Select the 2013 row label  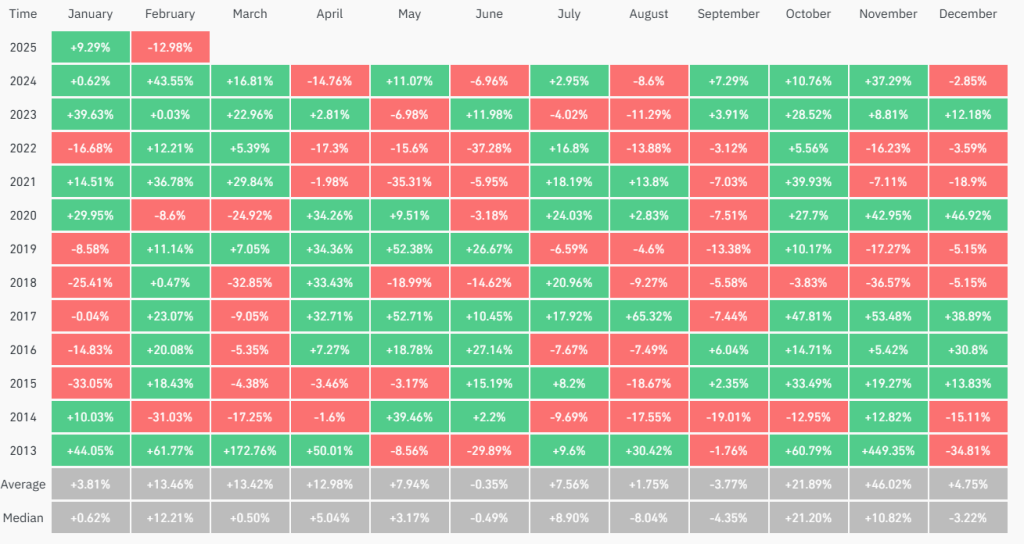click(23, 451)
